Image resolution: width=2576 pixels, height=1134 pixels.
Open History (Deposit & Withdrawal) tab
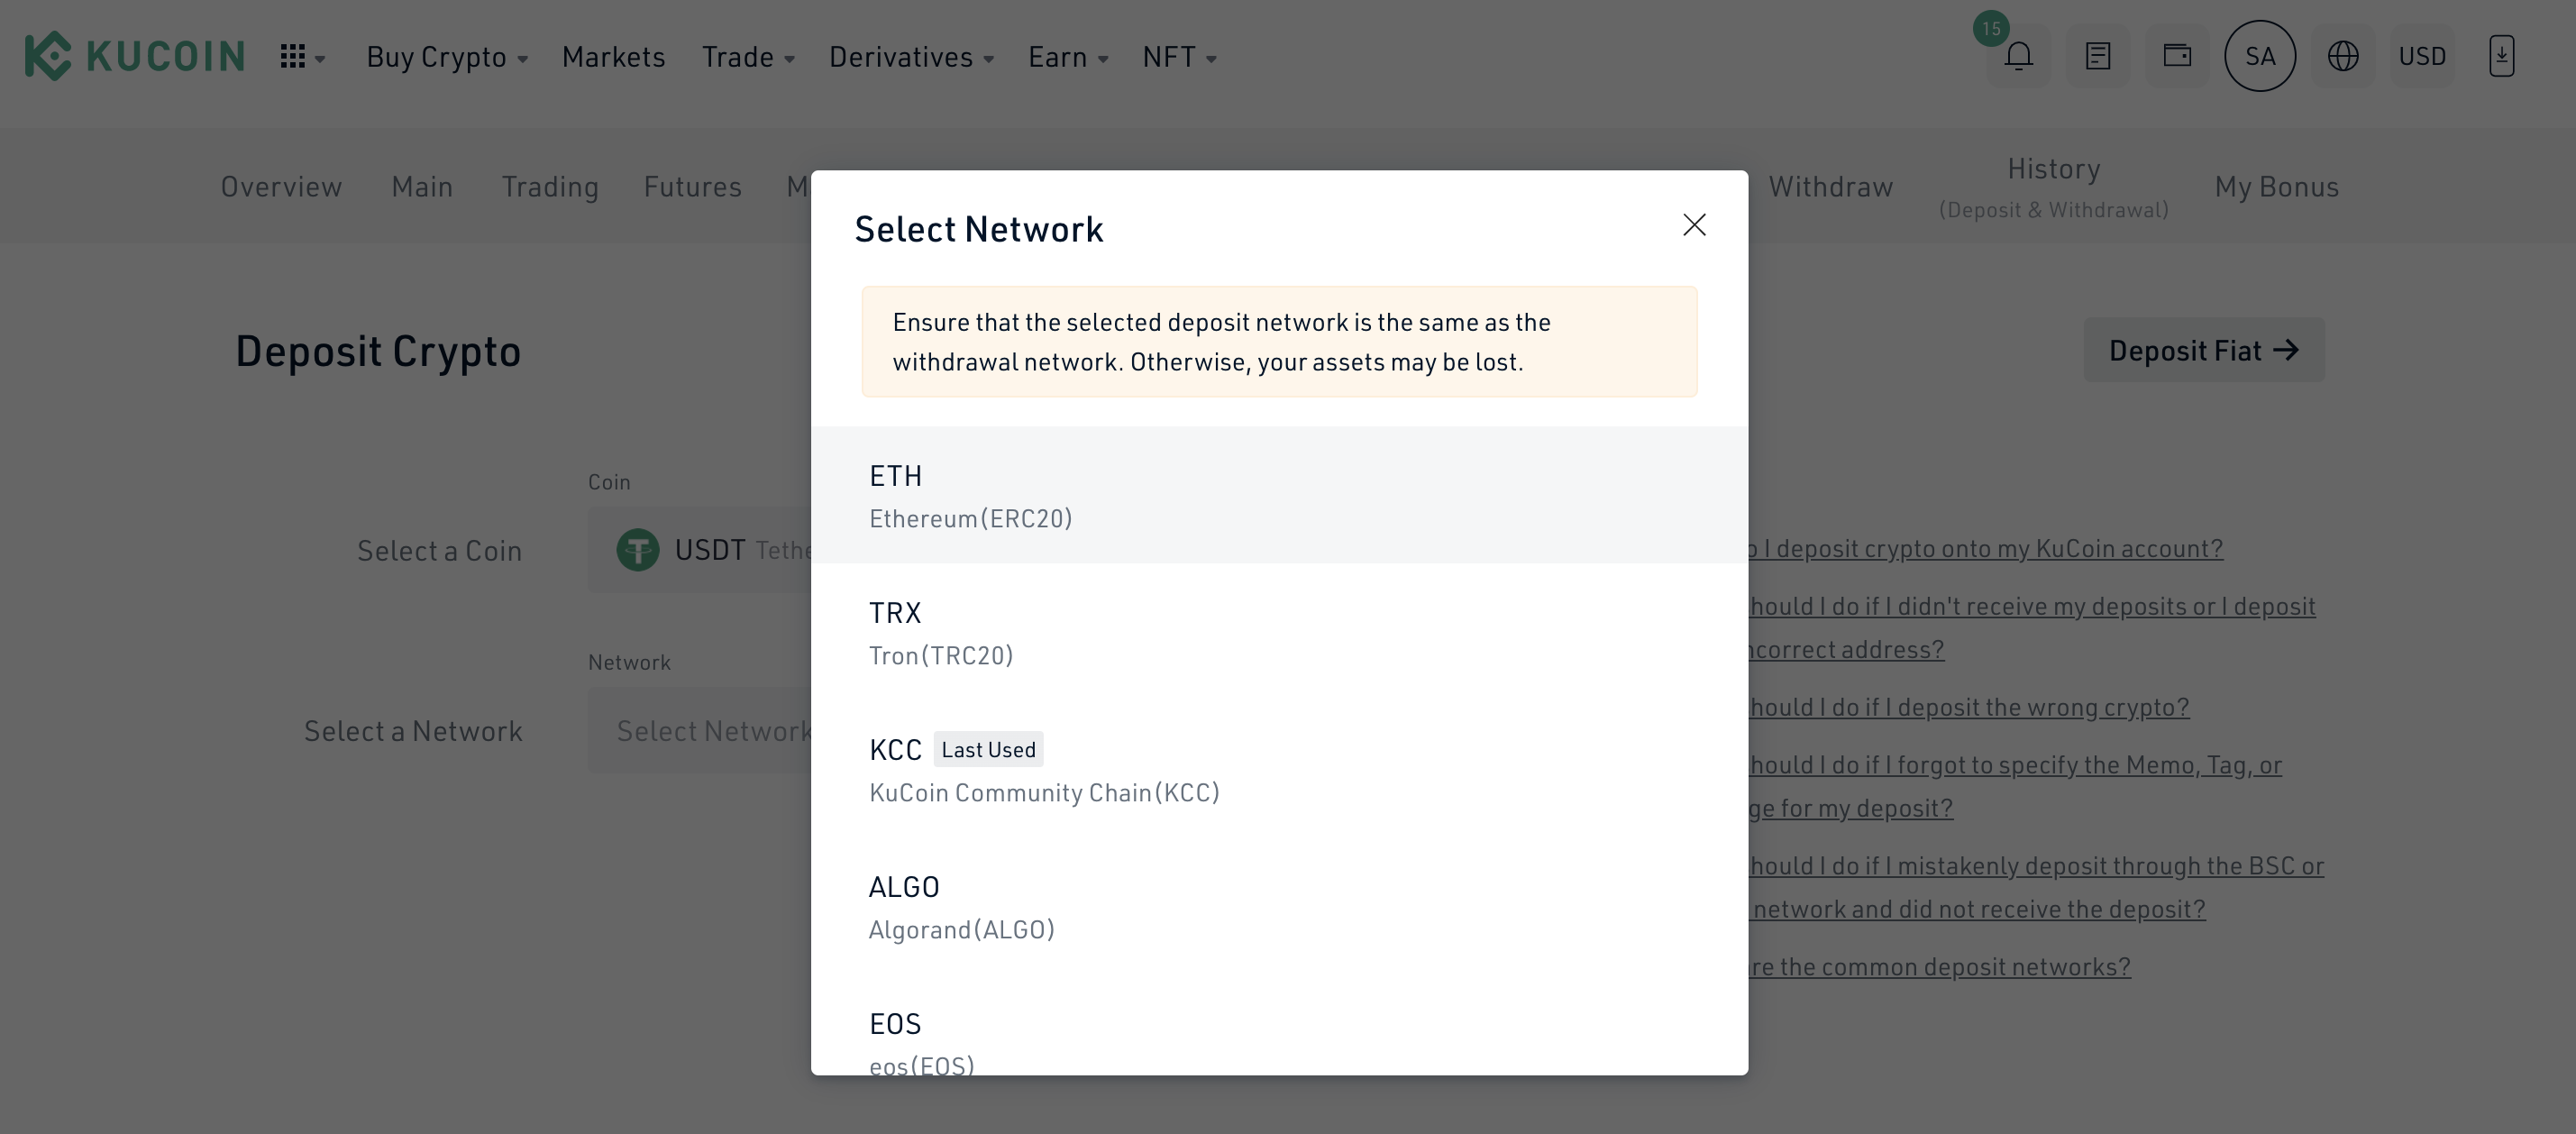click(x=2053, y=187)
